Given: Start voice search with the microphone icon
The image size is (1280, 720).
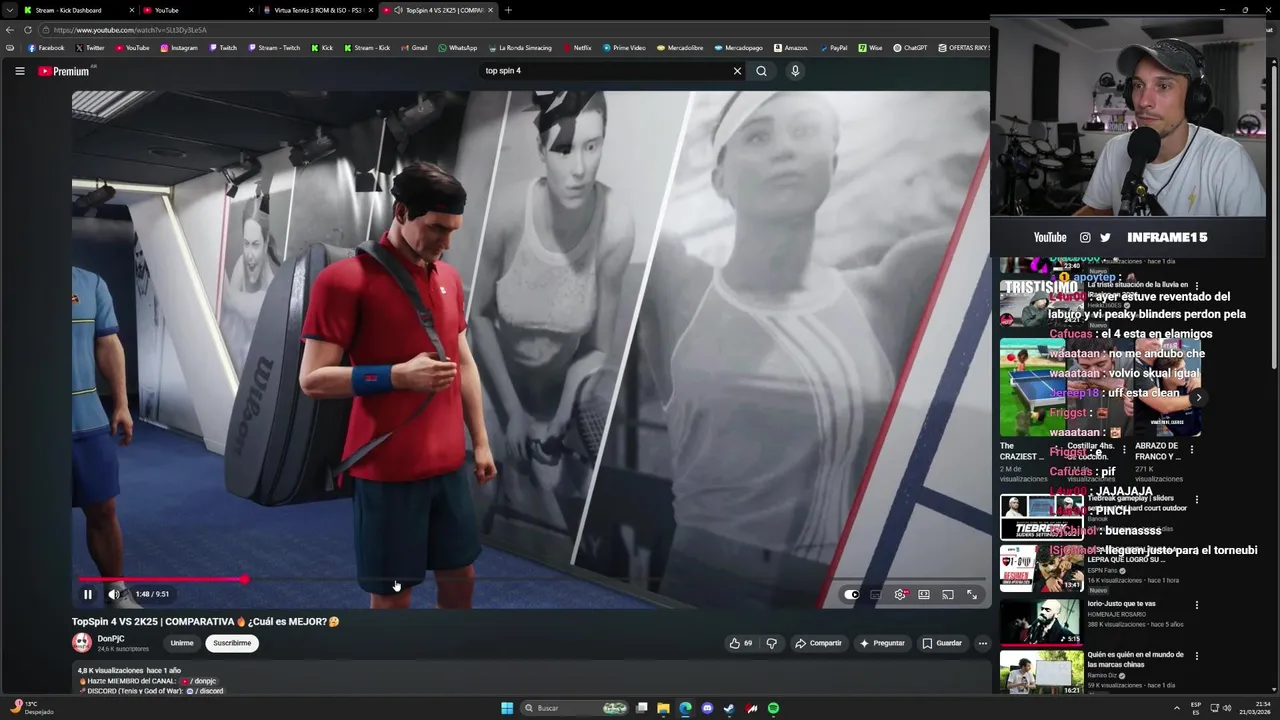Looking at the screenshot, I should pos(795,71).
